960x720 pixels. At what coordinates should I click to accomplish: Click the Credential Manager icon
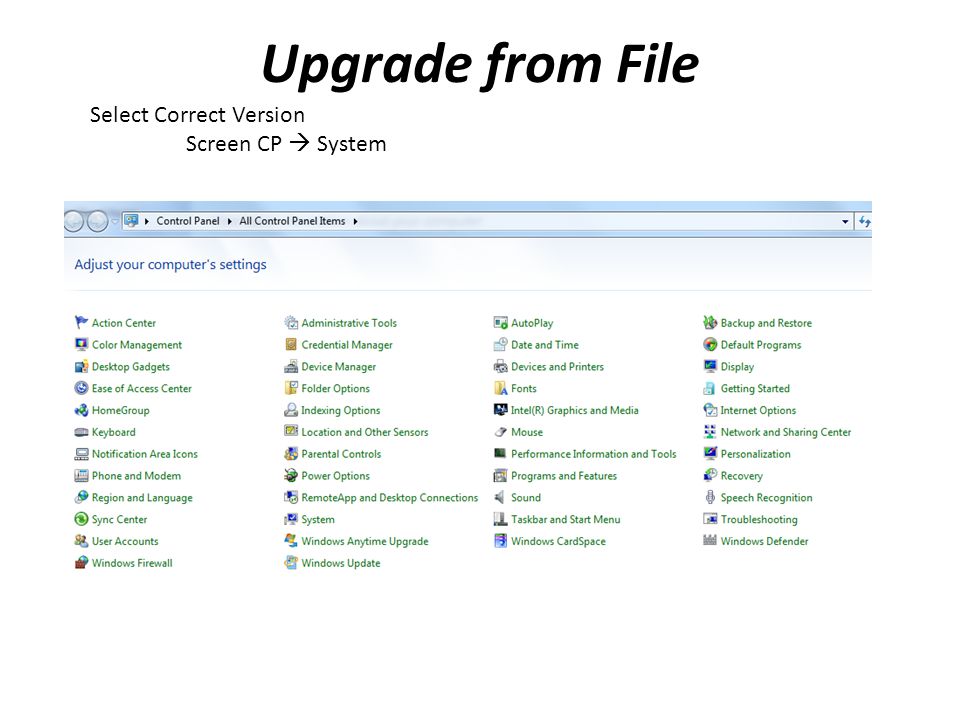coord(291,344)
